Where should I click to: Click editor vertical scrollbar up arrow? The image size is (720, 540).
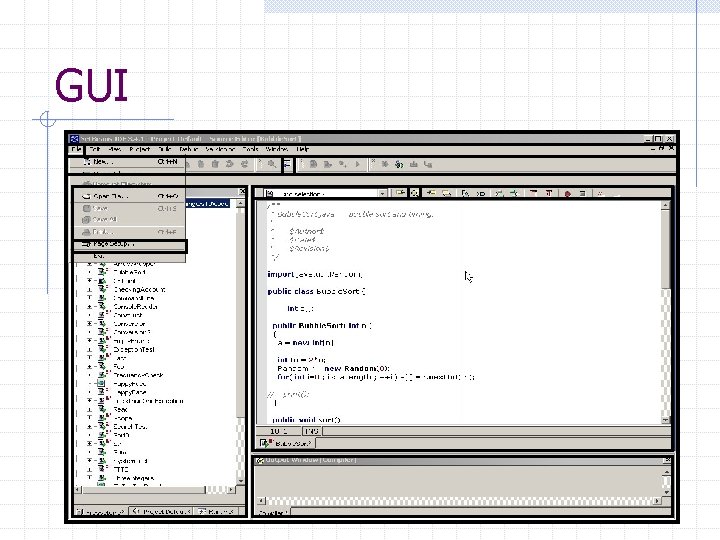pos(665,206)
